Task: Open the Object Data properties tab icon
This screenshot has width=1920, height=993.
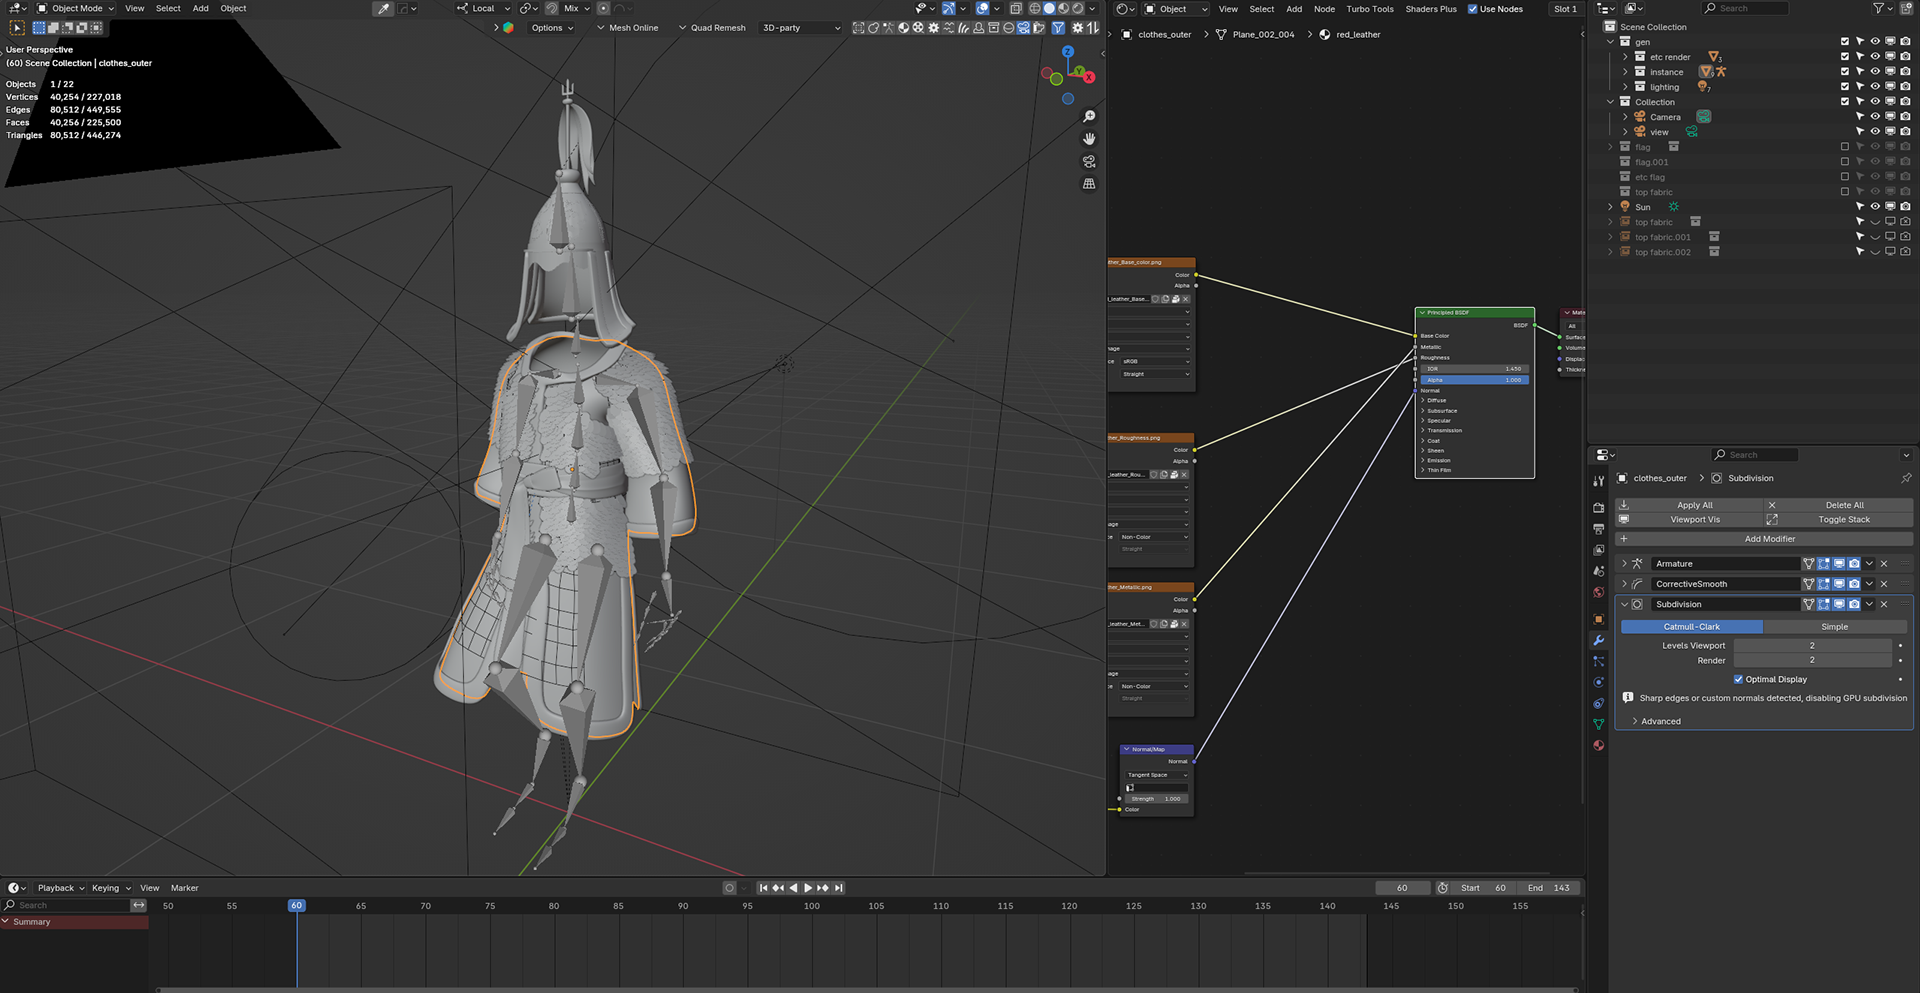Action: tap(1598, 724)
